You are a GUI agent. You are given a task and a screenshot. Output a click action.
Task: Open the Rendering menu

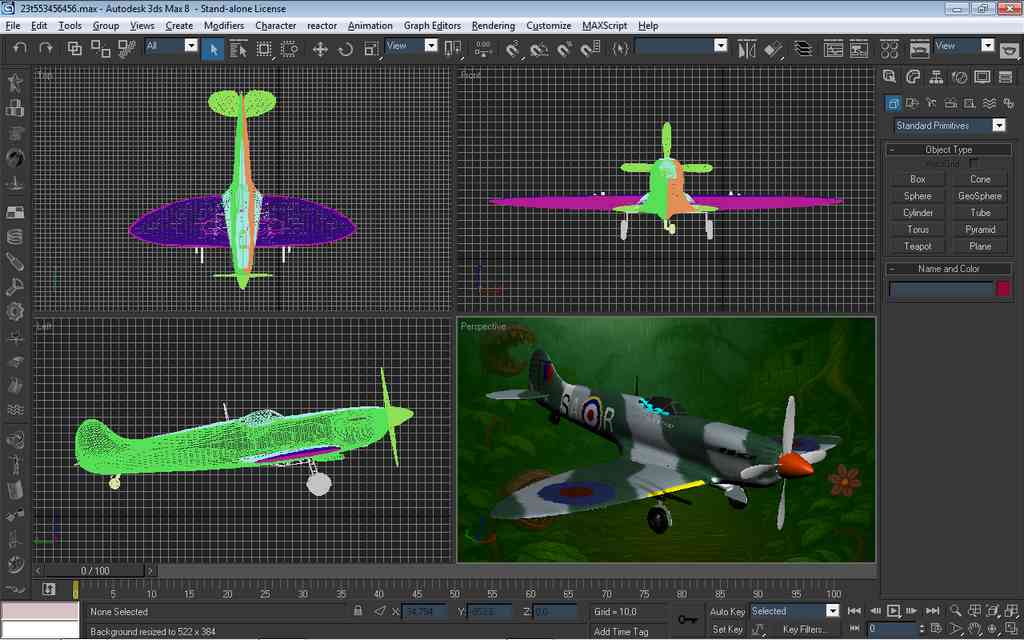coord(493,25)
